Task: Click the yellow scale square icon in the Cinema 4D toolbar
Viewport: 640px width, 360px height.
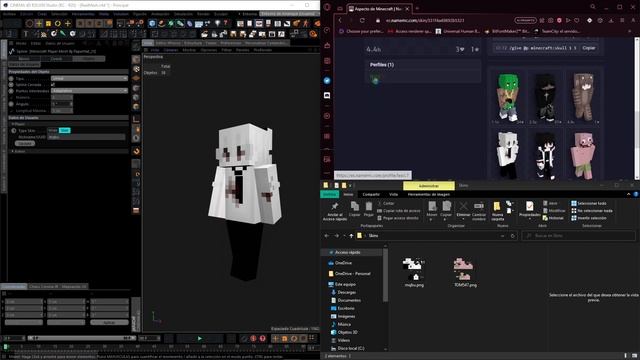Action: [x=48, y=24]
